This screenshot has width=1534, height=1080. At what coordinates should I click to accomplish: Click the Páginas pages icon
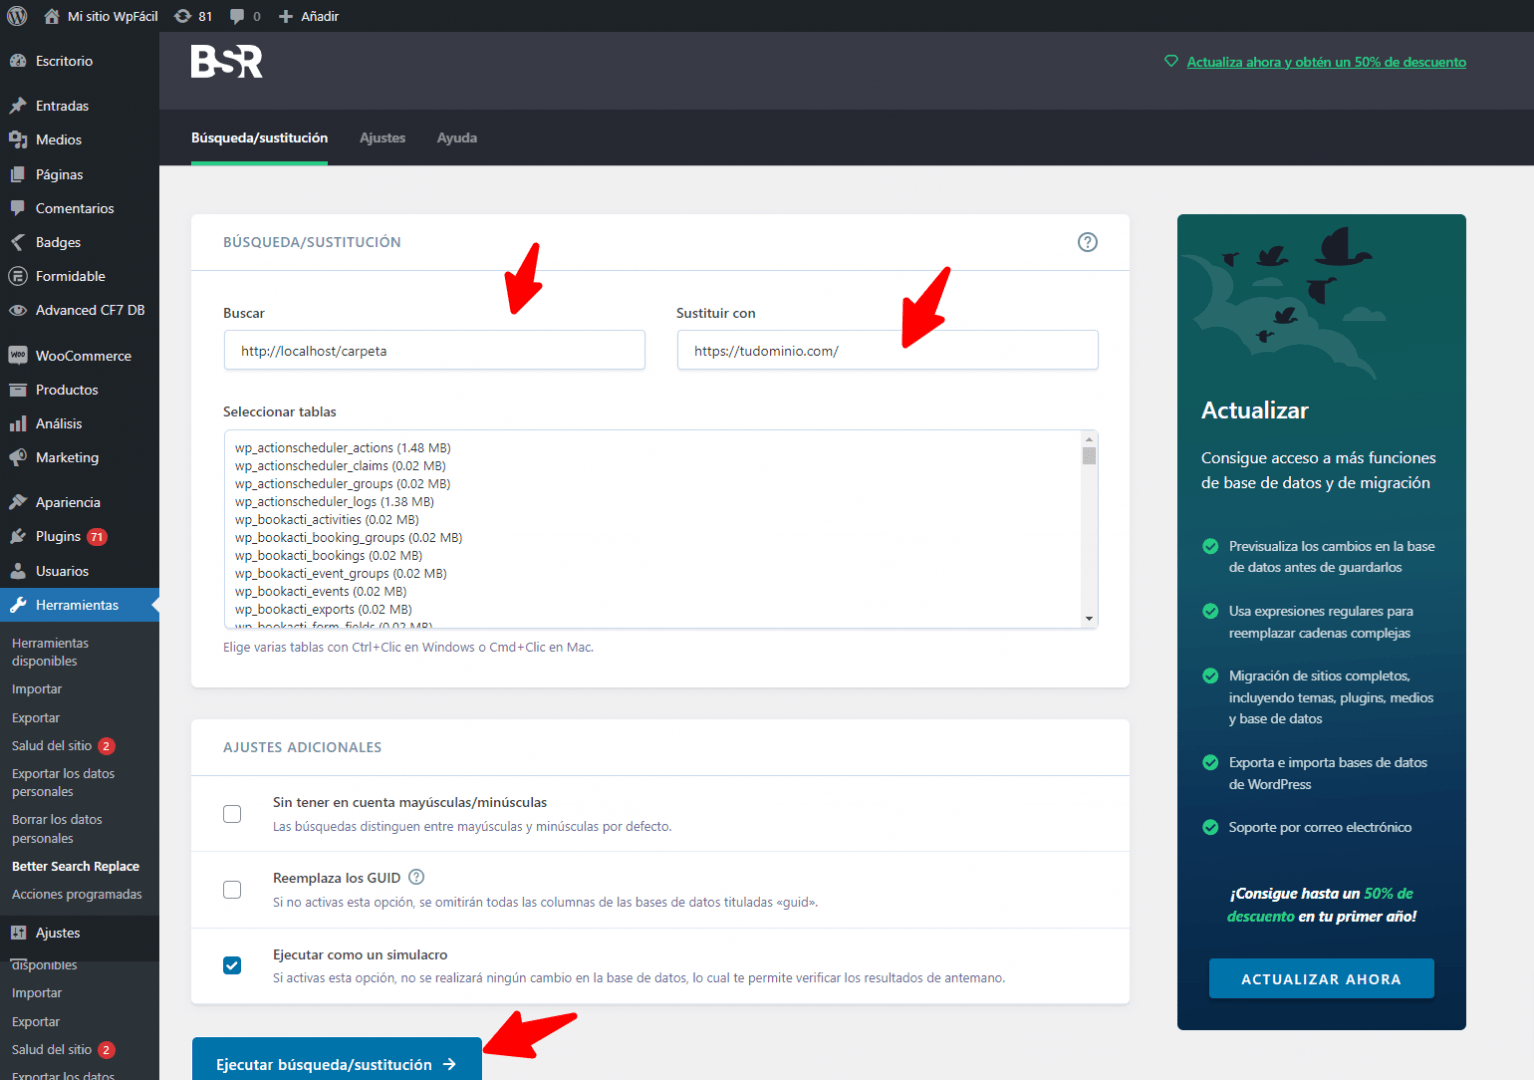[18, 174]
